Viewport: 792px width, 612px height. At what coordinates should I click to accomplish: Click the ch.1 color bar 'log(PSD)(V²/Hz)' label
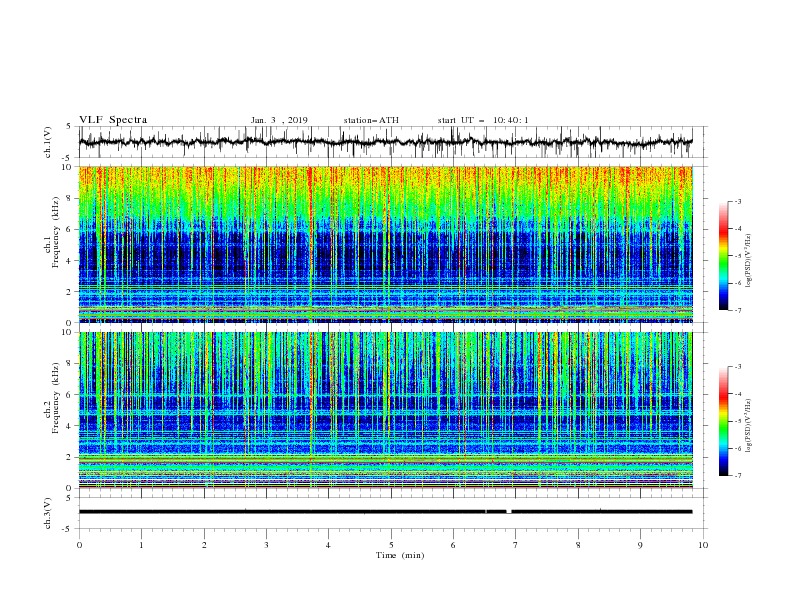749,261
